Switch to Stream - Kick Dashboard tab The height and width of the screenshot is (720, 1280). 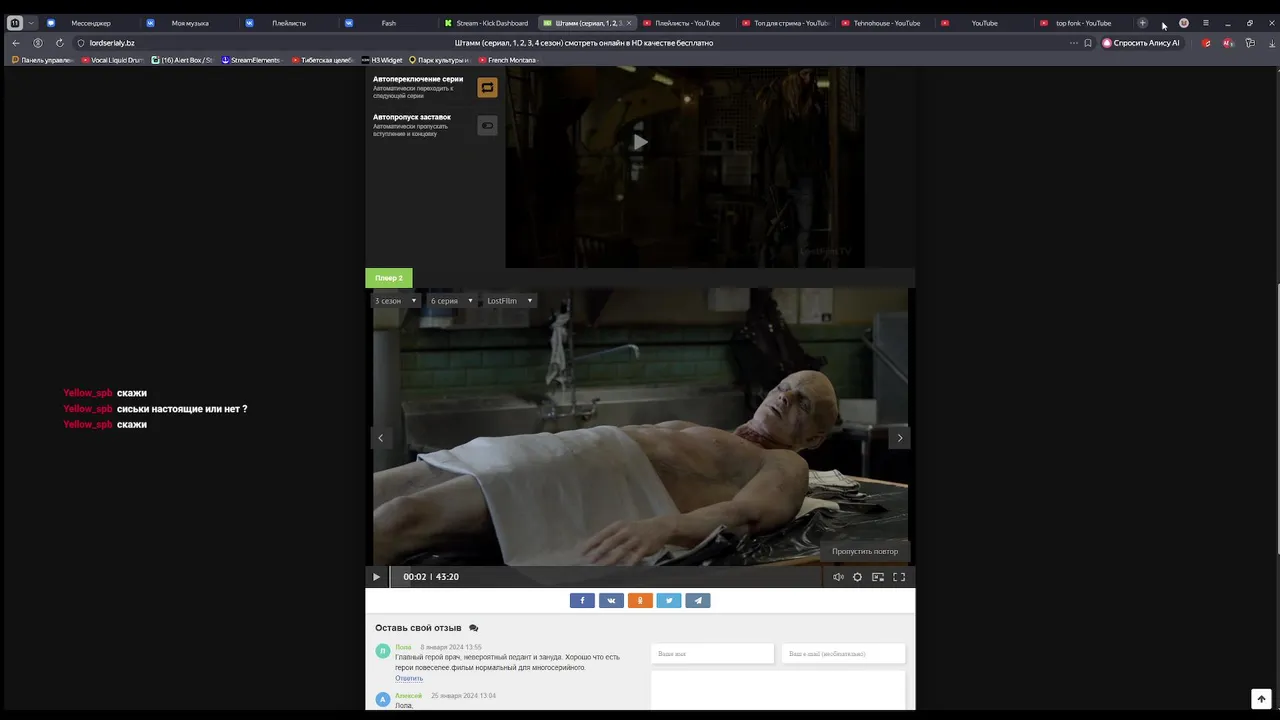487,23
